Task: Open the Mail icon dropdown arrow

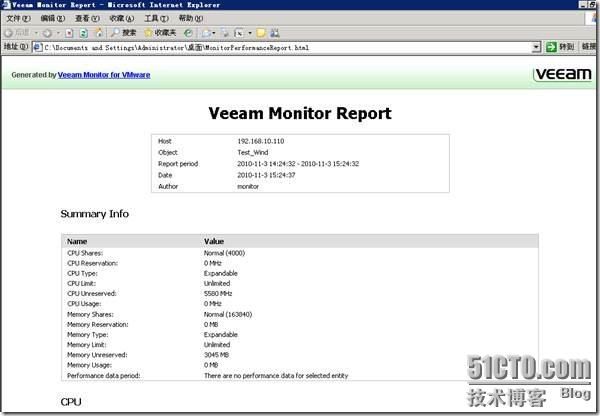Action: click(x=214, y=33)
